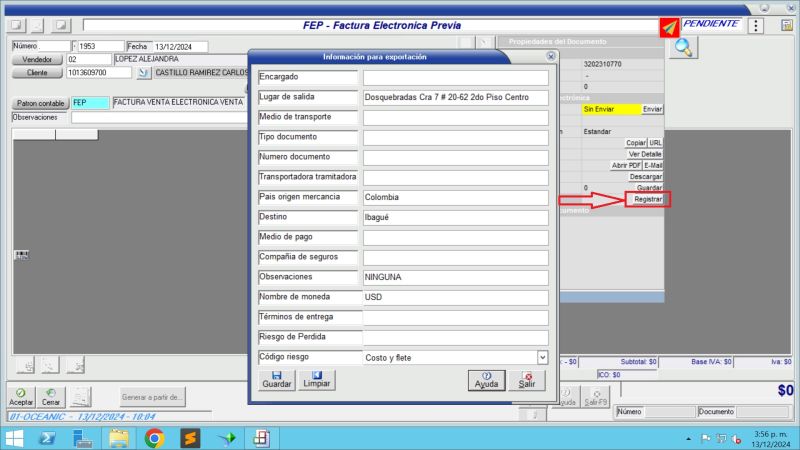800x450 pixels.
Task: Open the three-dots options menu
Action: tap(756, 26)
